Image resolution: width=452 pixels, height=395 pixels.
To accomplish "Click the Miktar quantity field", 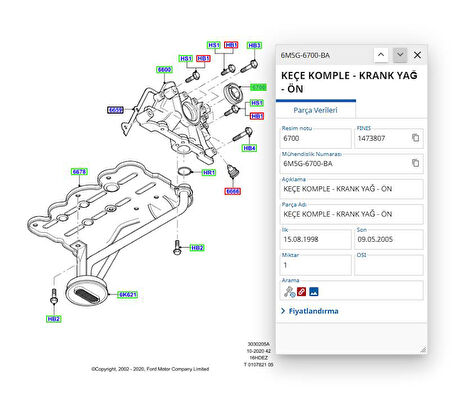I will coord(315,265).
